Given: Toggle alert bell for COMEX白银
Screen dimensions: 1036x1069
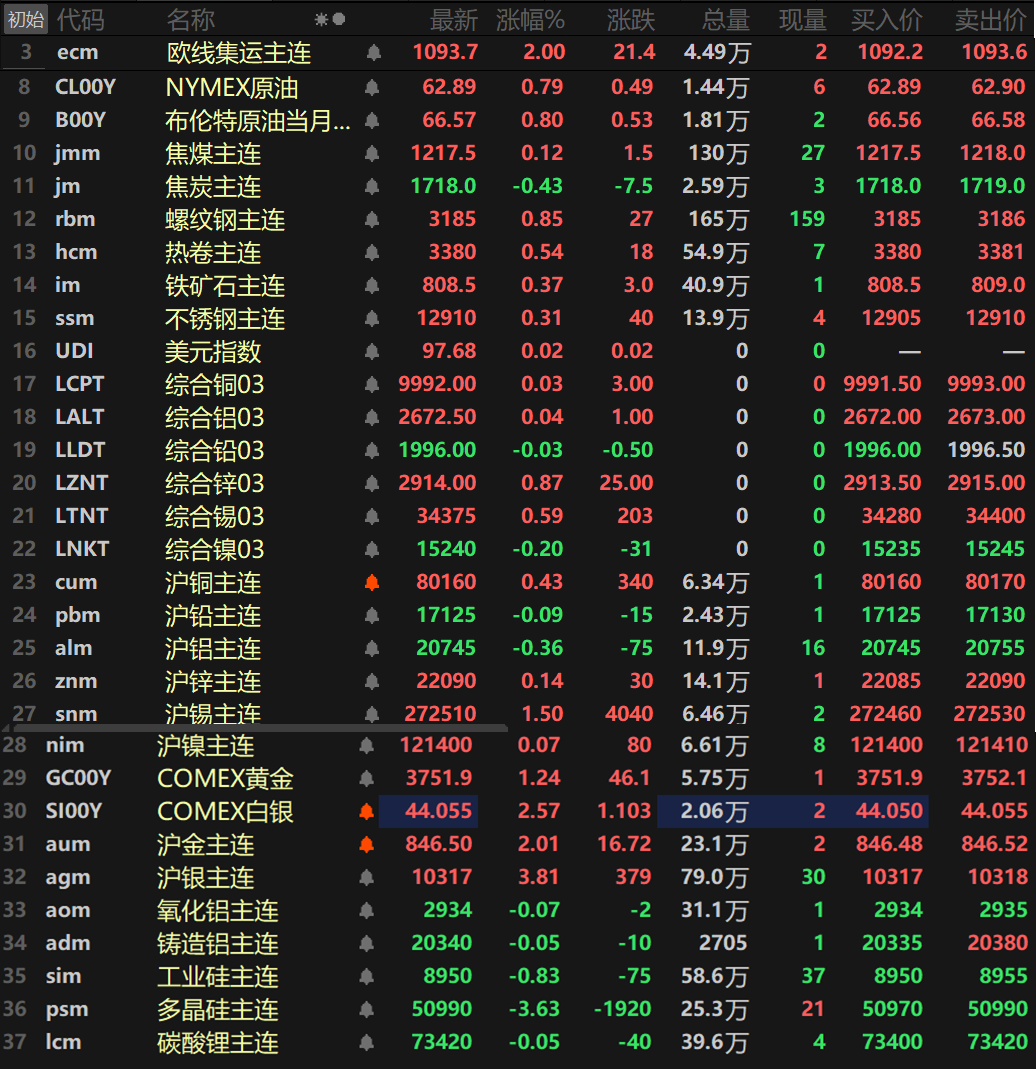Looking at the screenshot, I should 366,811.
